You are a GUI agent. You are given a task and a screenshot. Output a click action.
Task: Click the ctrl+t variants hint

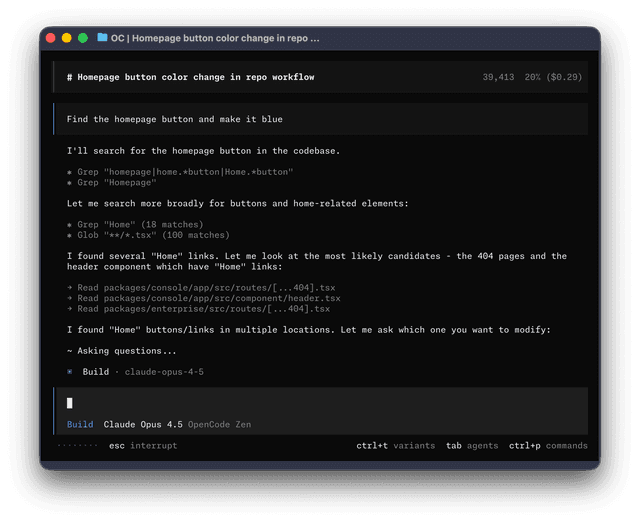(x=396, y=446)
